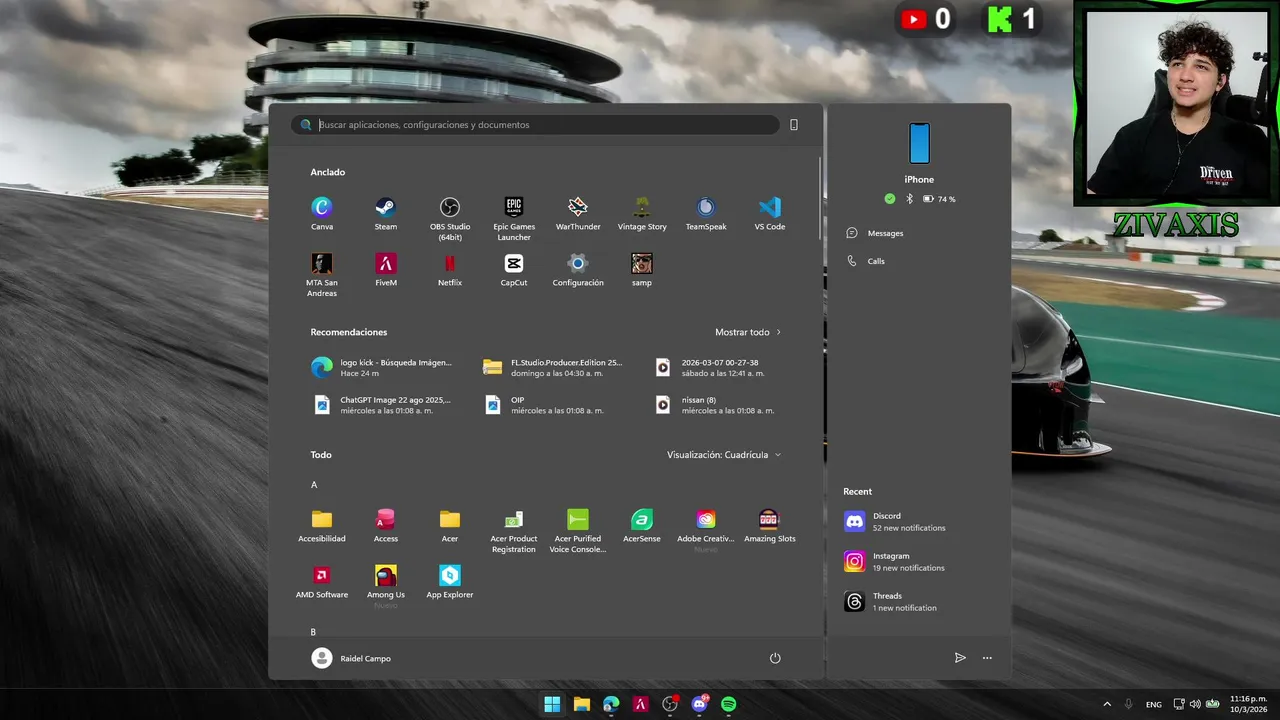Launch Steam from pinned apps

click(x=386, y=213)
